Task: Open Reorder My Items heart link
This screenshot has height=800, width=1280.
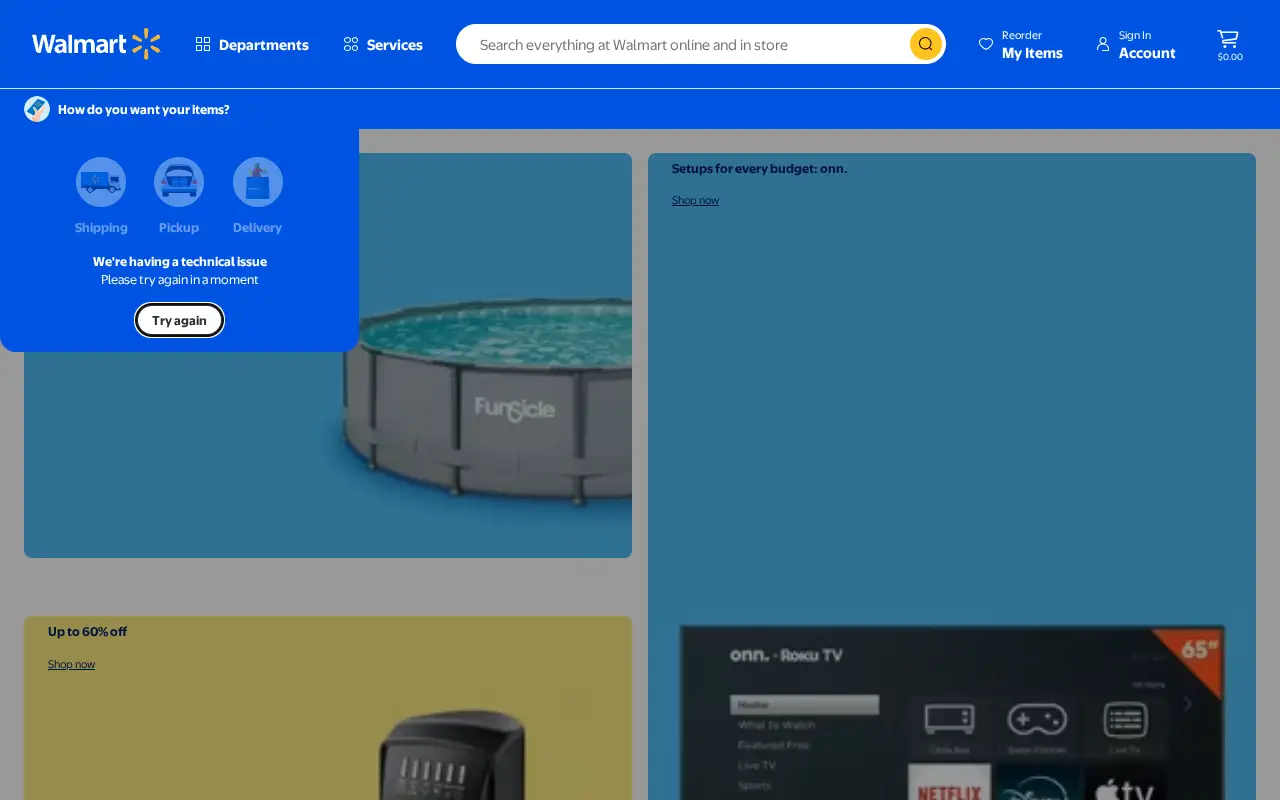Action: click(x=1021, y=44)
